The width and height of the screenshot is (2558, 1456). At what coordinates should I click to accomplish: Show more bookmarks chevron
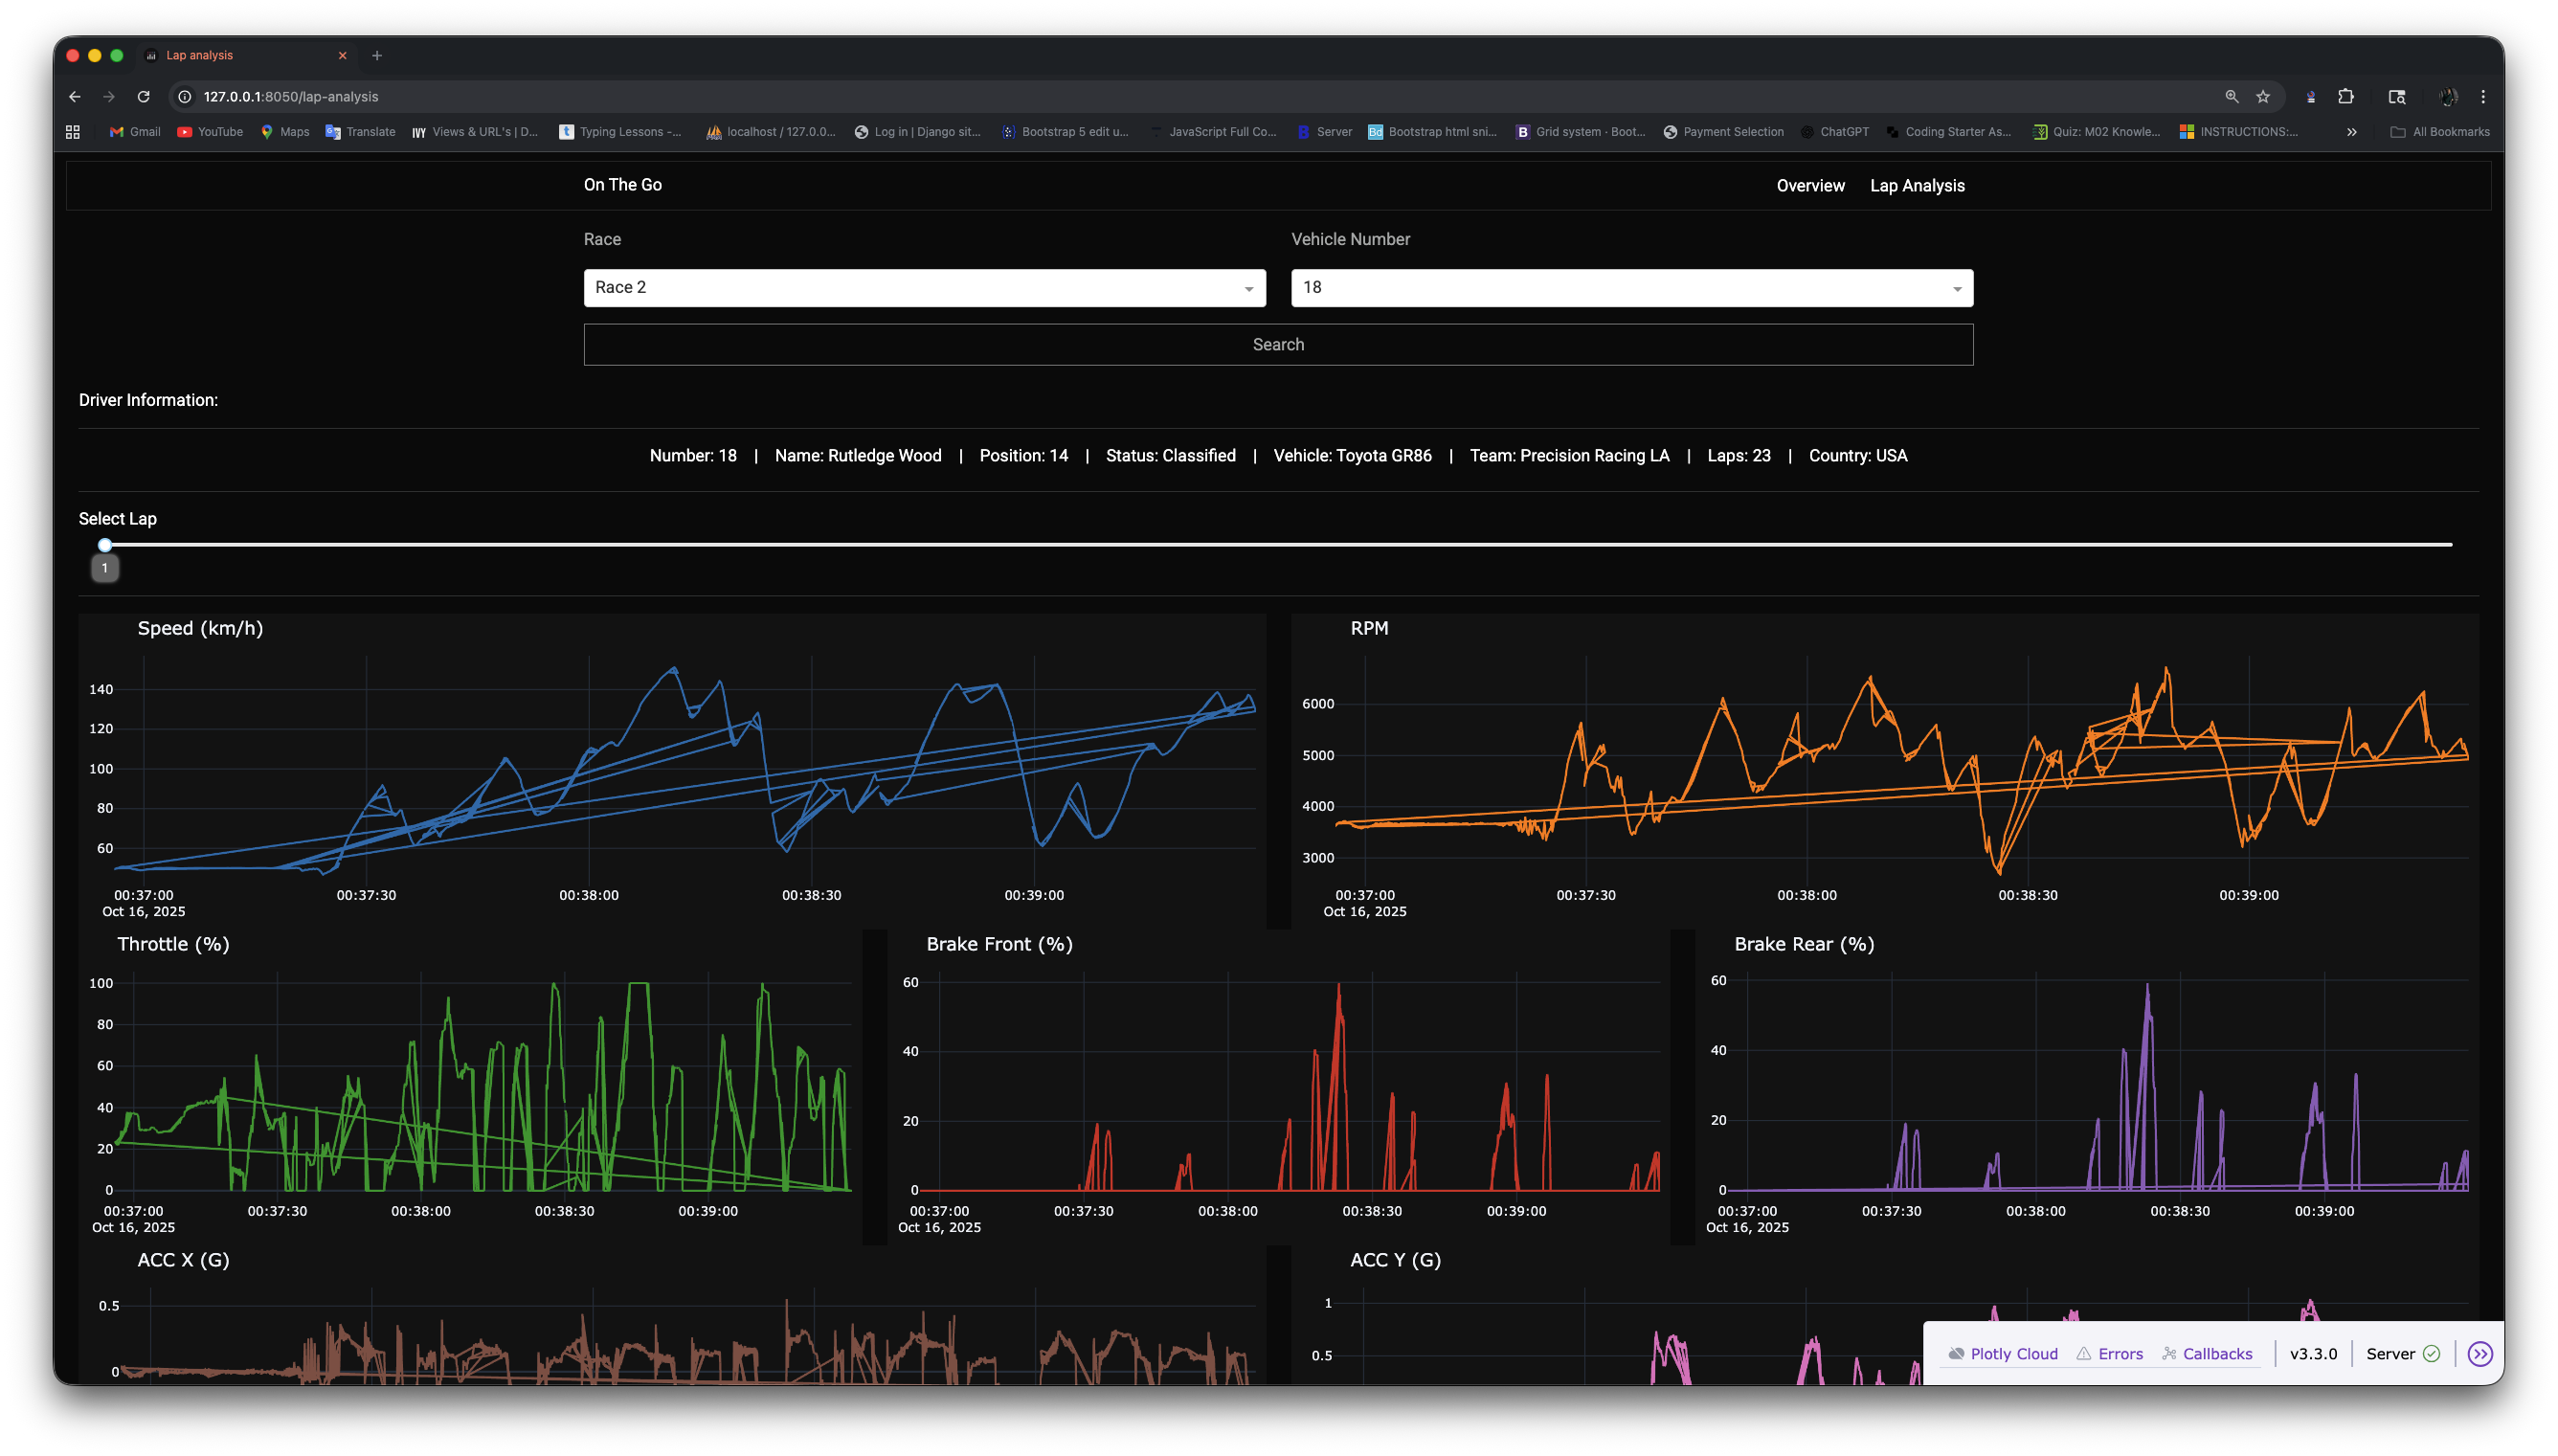click(x=2352, y=132)
